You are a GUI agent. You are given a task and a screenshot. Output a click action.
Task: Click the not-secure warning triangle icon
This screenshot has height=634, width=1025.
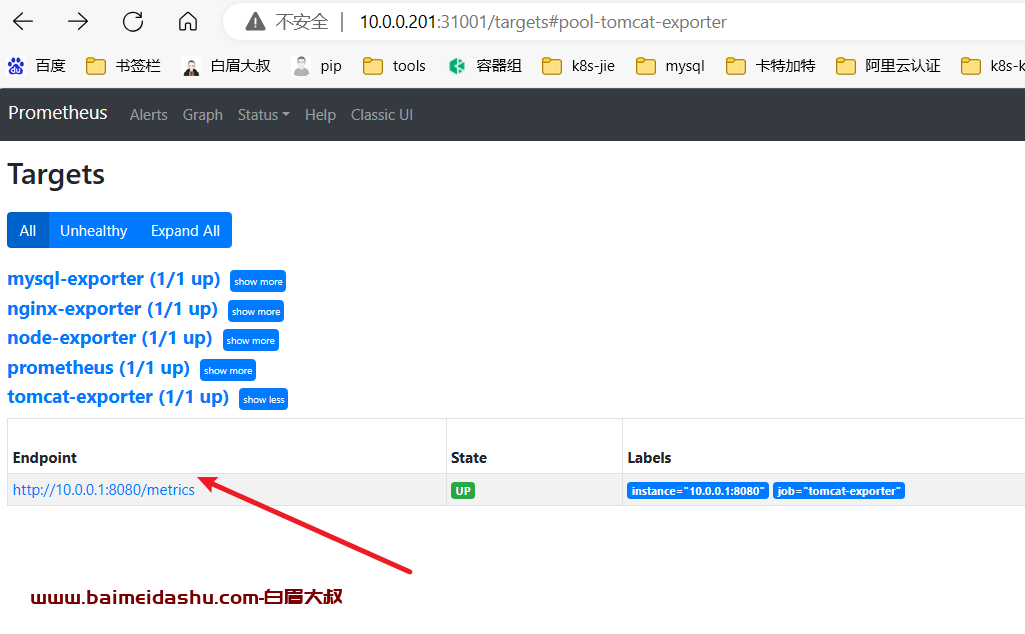[x=255, y=22]
